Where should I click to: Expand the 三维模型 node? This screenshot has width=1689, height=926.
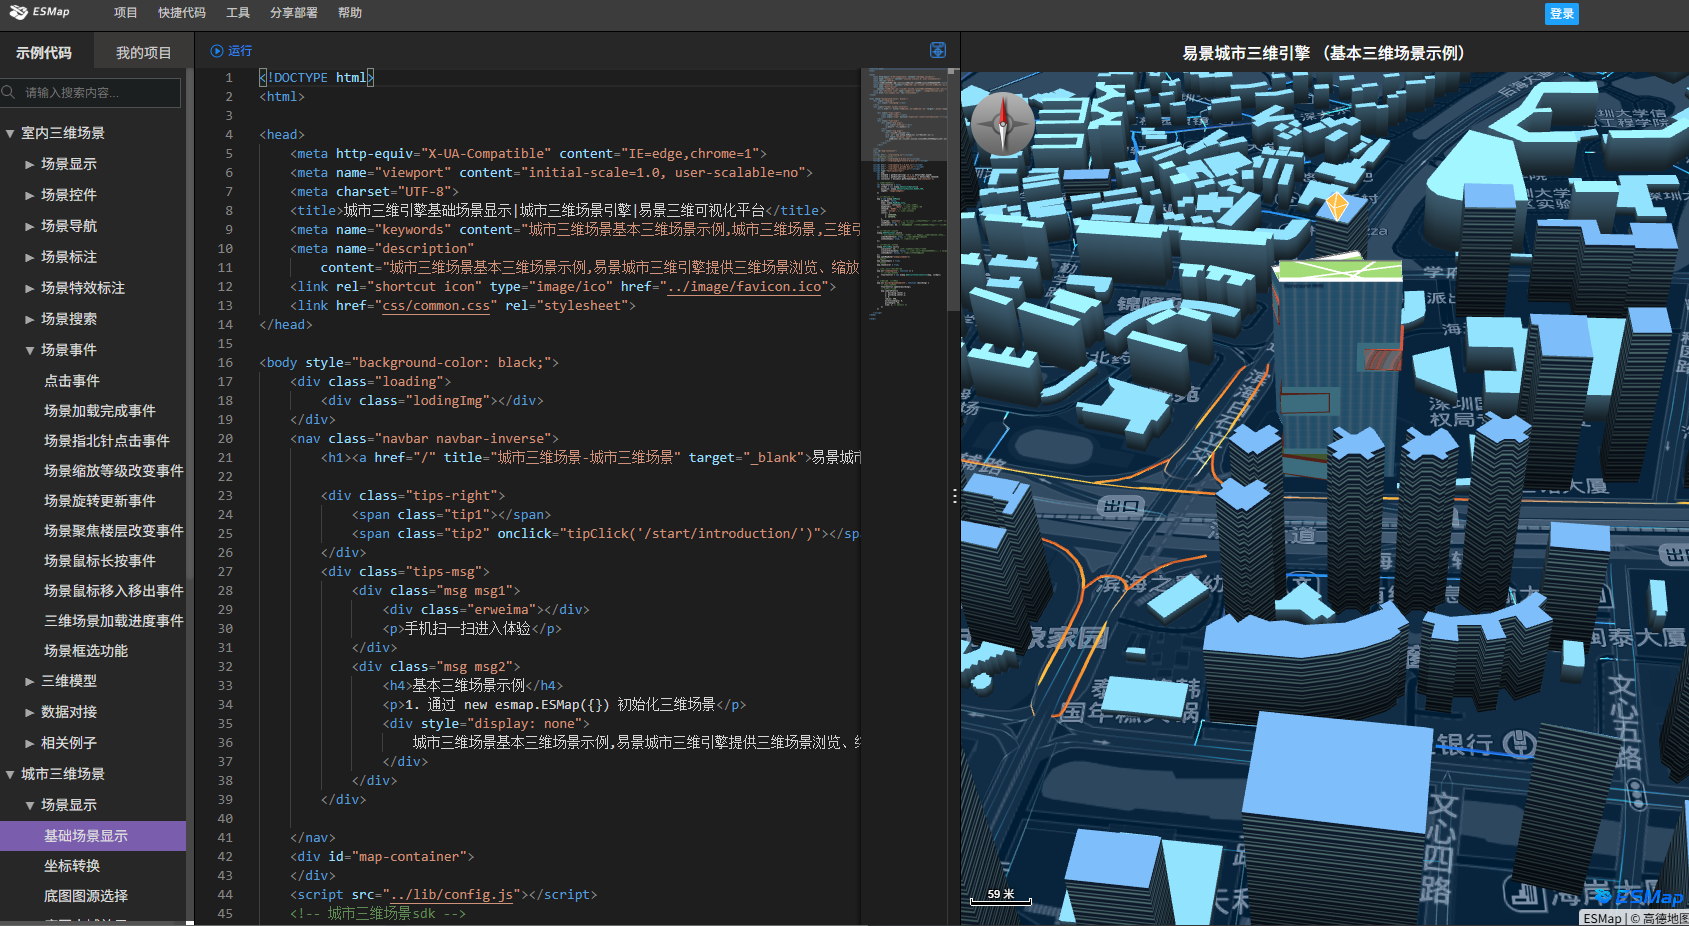click(30, 681)
